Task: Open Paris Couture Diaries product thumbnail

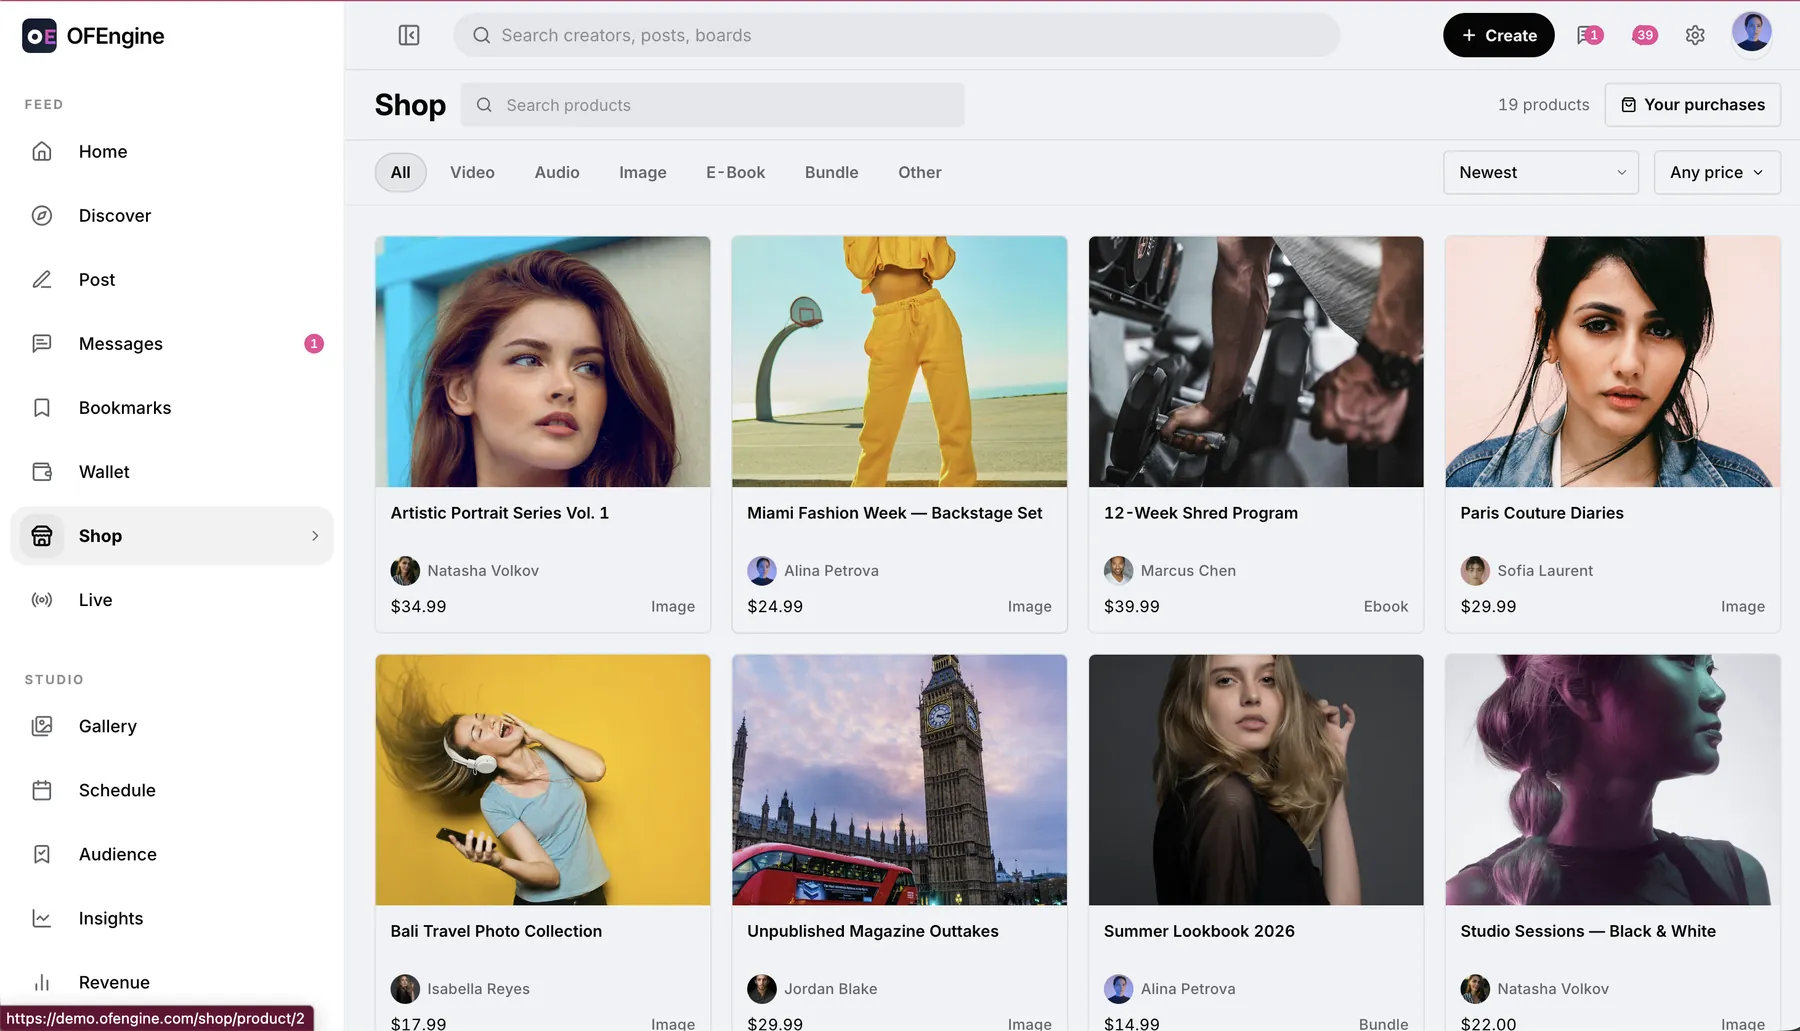Action: [x=1612, y=362]
